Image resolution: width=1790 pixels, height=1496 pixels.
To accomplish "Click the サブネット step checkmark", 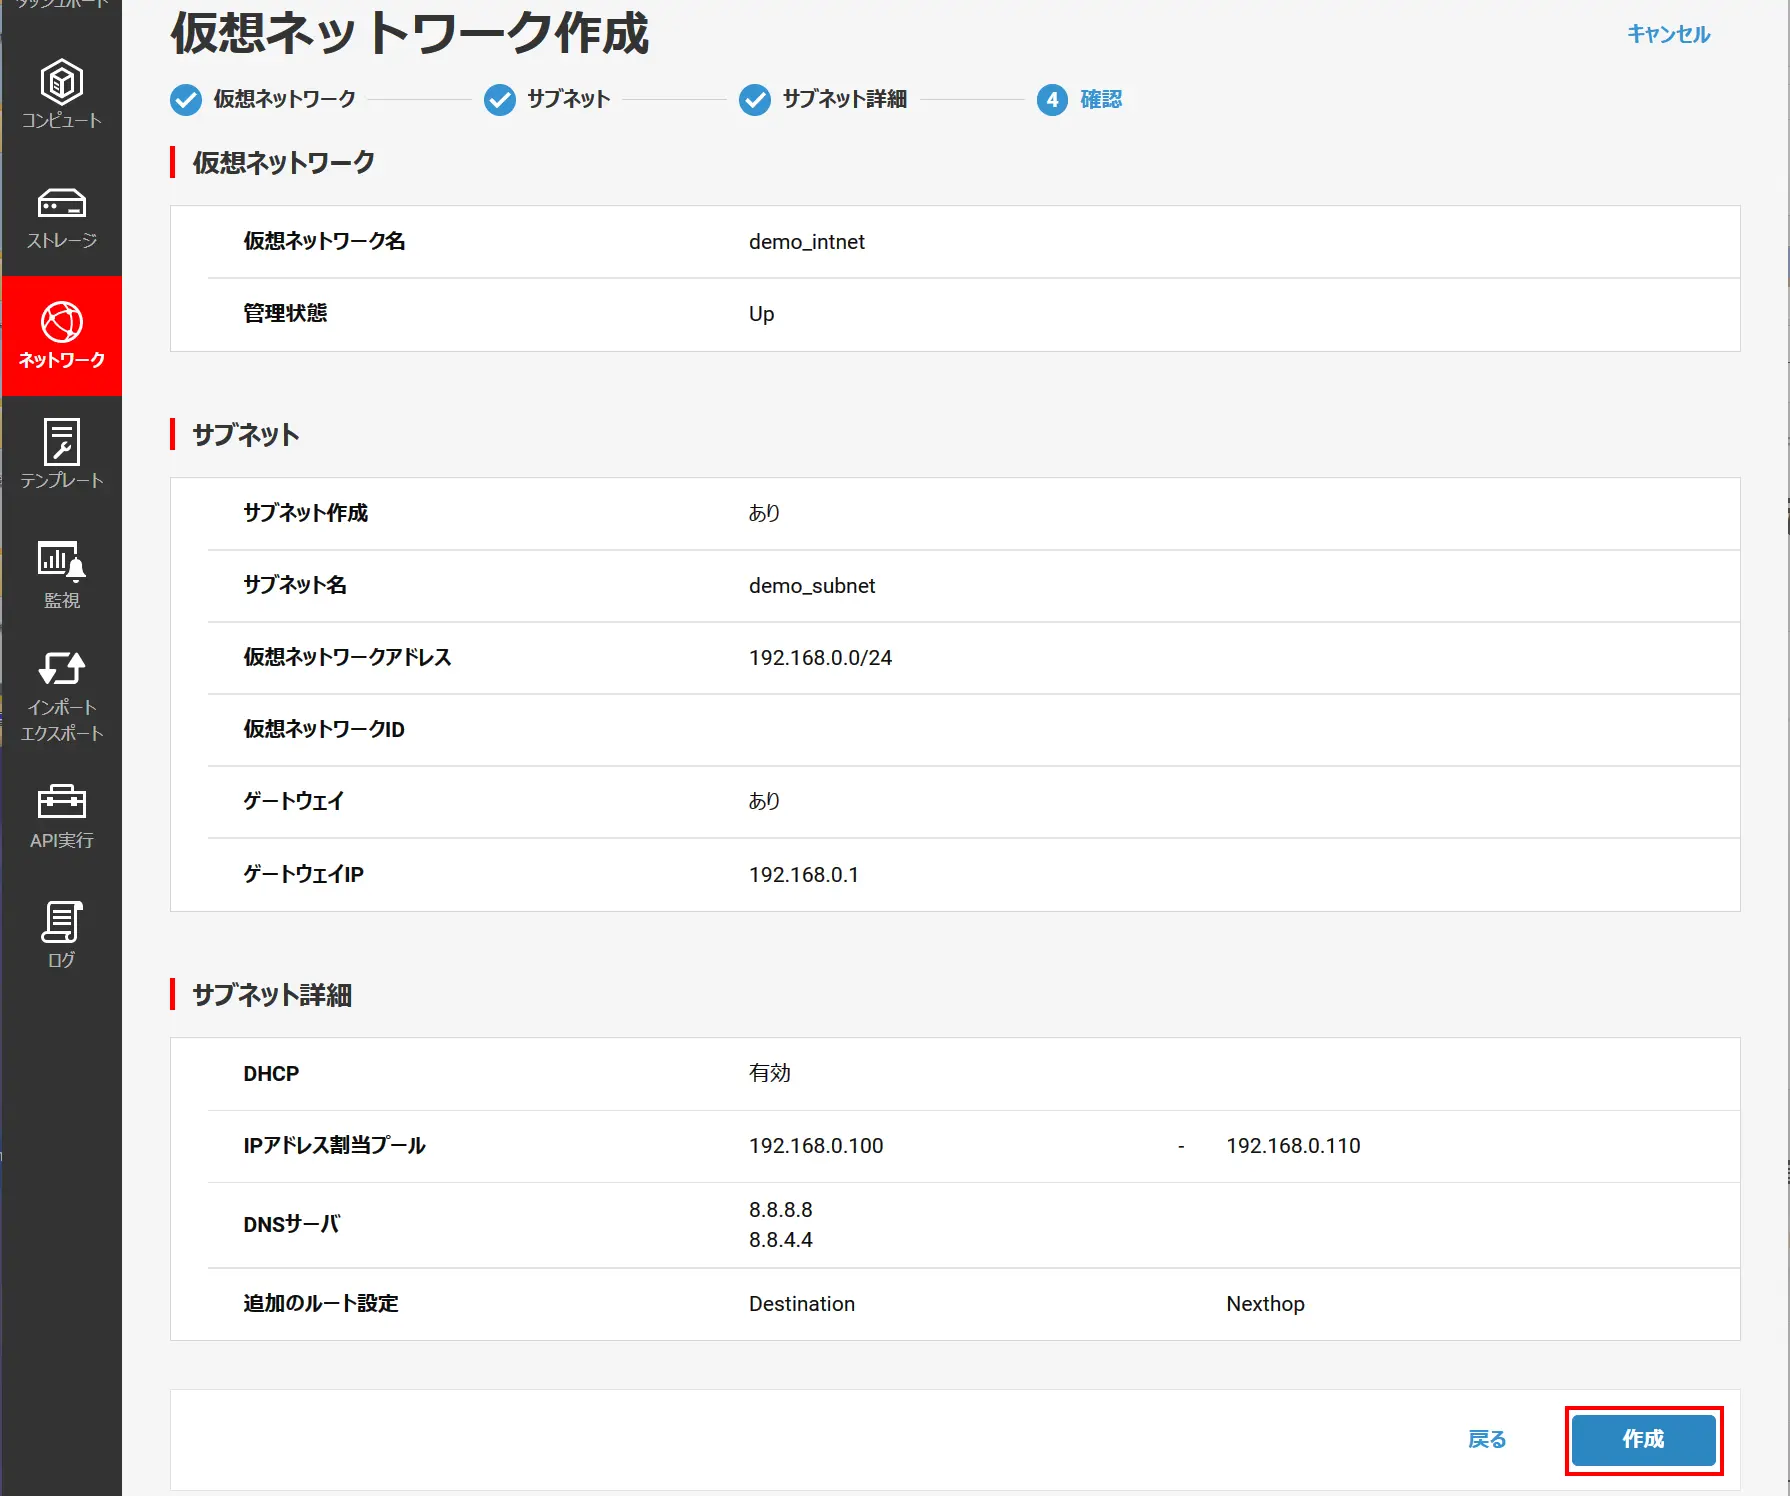I will tap(500, 100).
